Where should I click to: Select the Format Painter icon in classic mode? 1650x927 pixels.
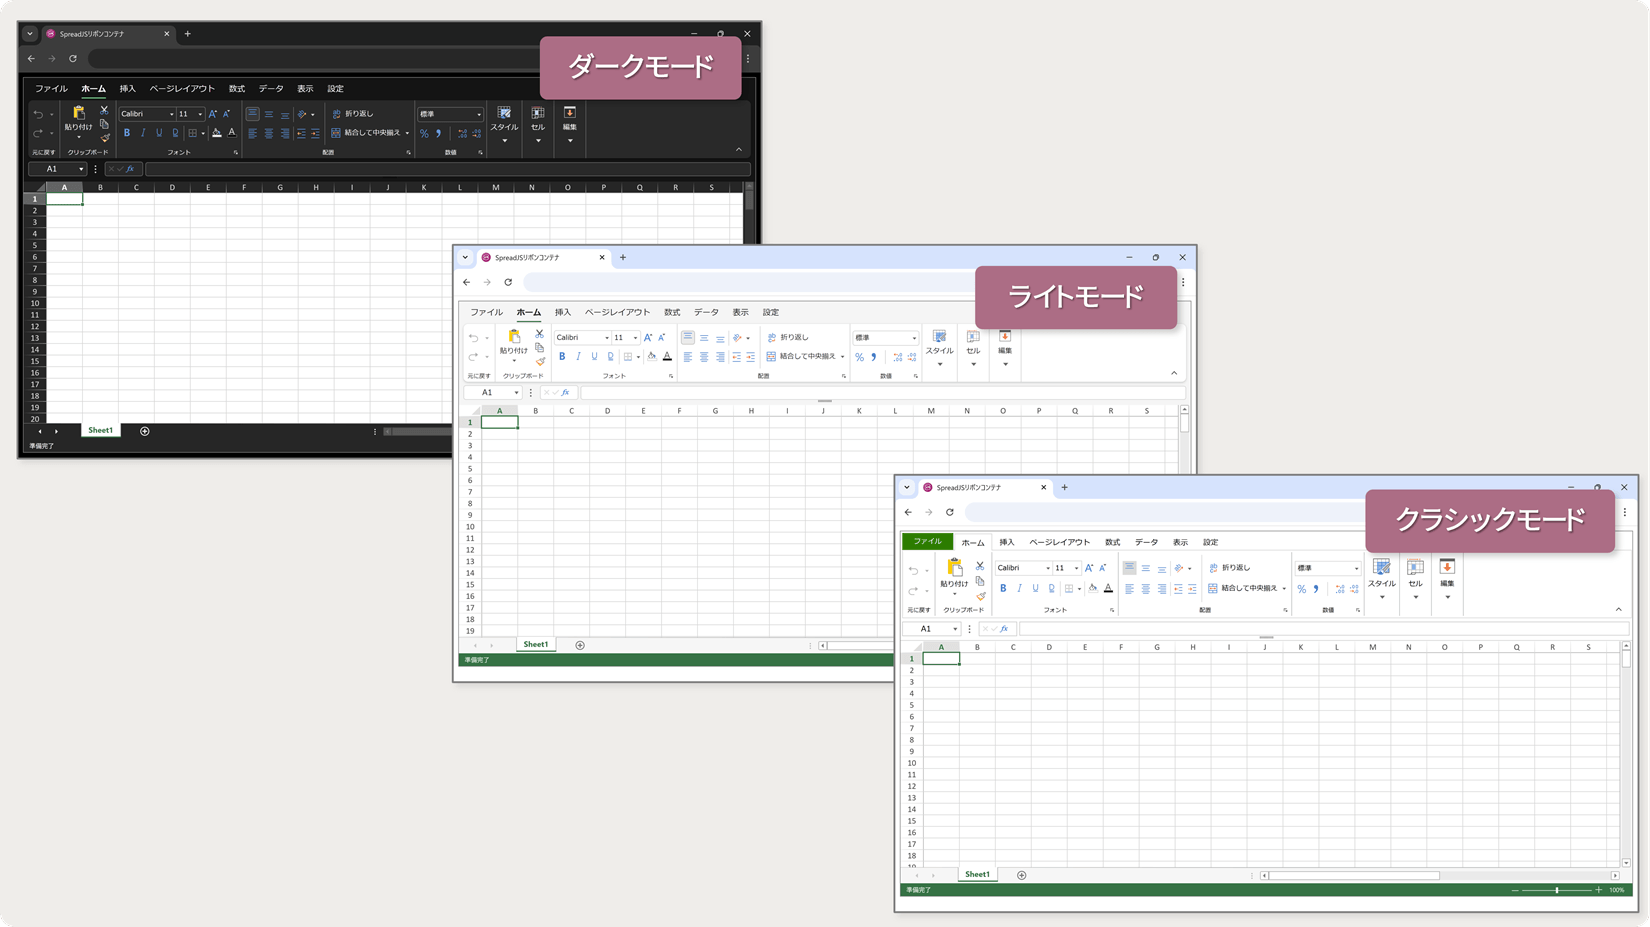[x=979, y=596]
